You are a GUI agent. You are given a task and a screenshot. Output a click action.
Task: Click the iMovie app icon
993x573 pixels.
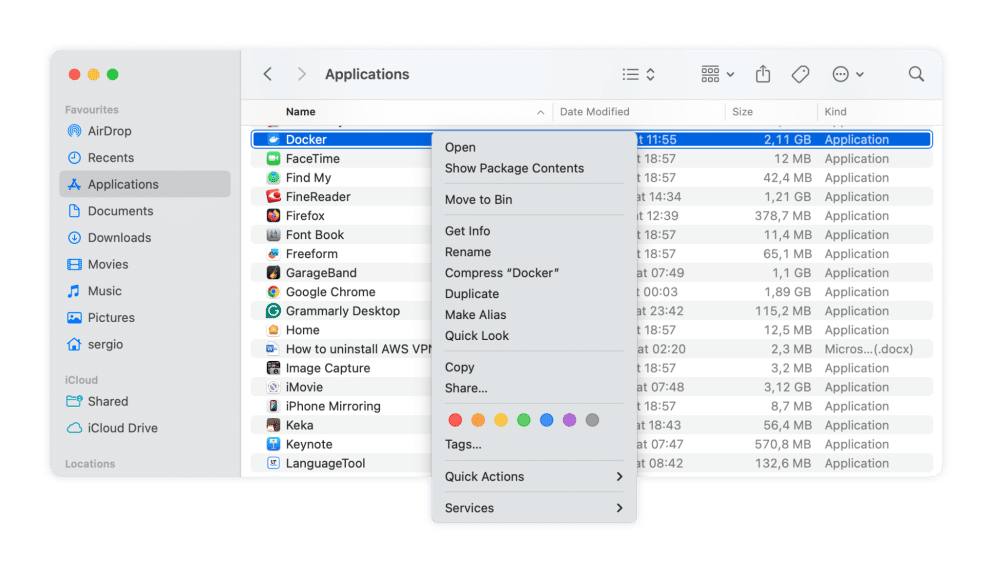coord(273,387)
